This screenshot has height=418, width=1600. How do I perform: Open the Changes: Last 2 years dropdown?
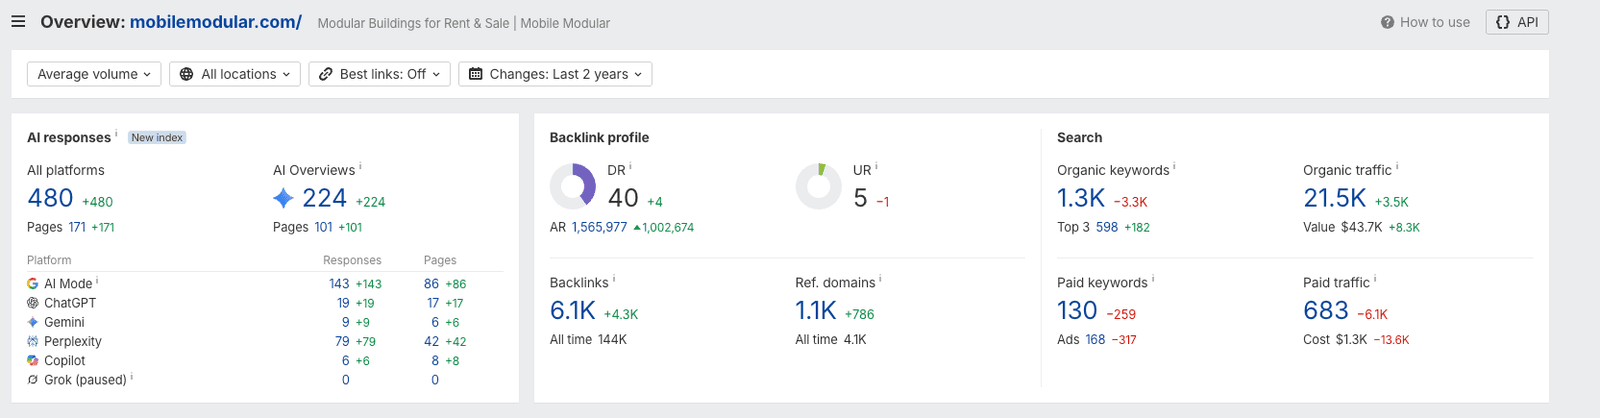click(555, 74)
